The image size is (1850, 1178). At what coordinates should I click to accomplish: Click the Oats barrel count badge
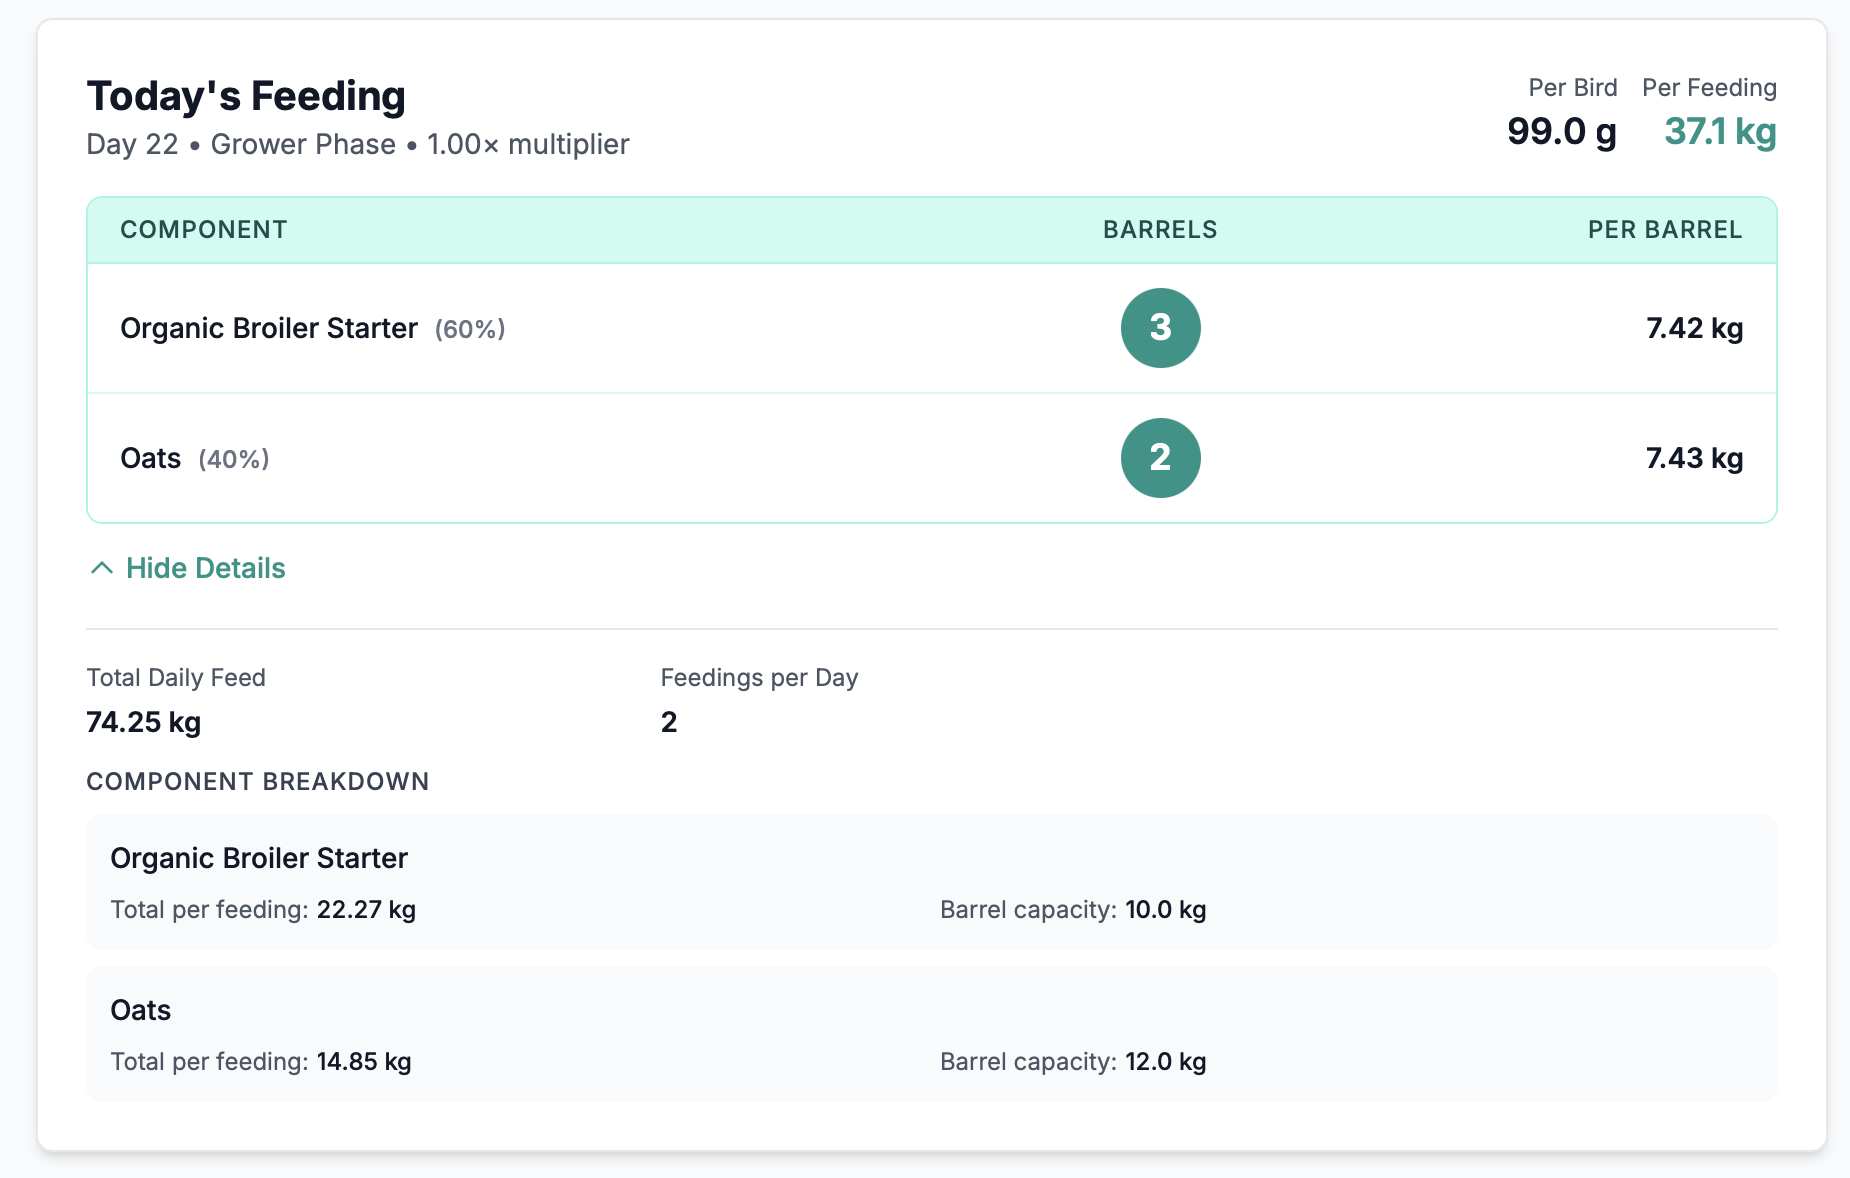1160,458
